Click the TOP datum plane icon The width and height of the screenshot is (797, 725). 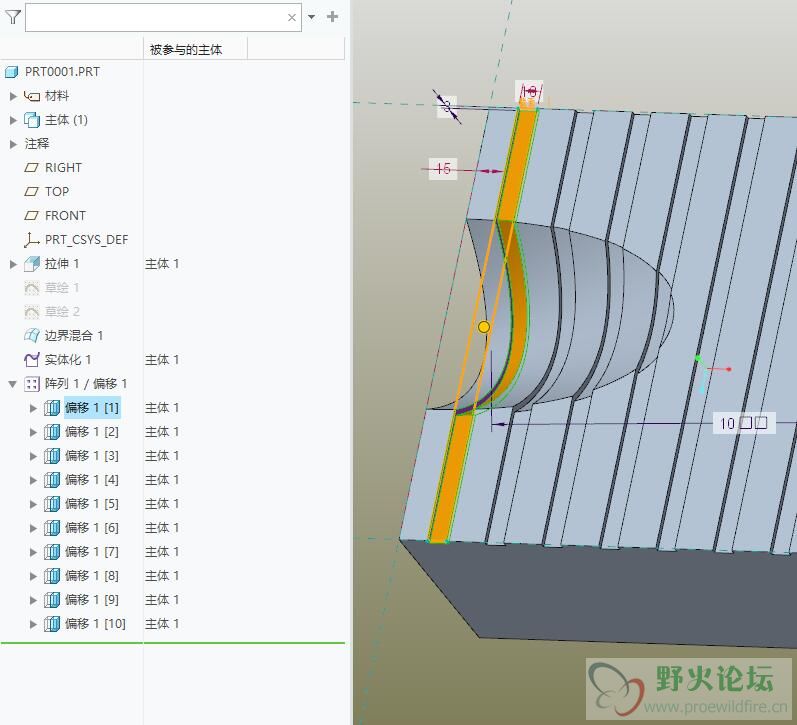(32, 192)
